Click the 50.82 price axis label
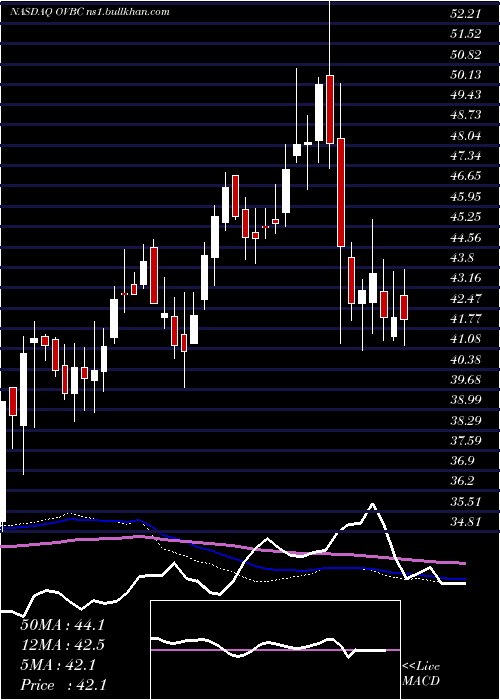The height and width of the screenshot is (700, 500). [465, 54]
